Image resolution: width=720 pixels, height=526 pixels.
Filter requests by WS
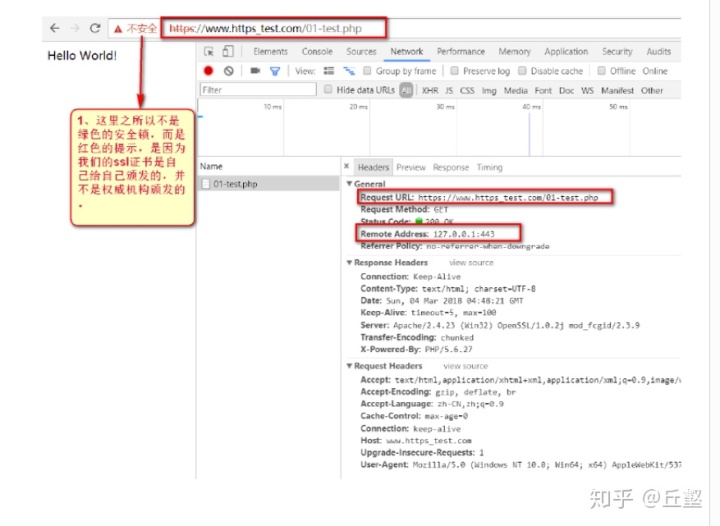click(587, 90)
